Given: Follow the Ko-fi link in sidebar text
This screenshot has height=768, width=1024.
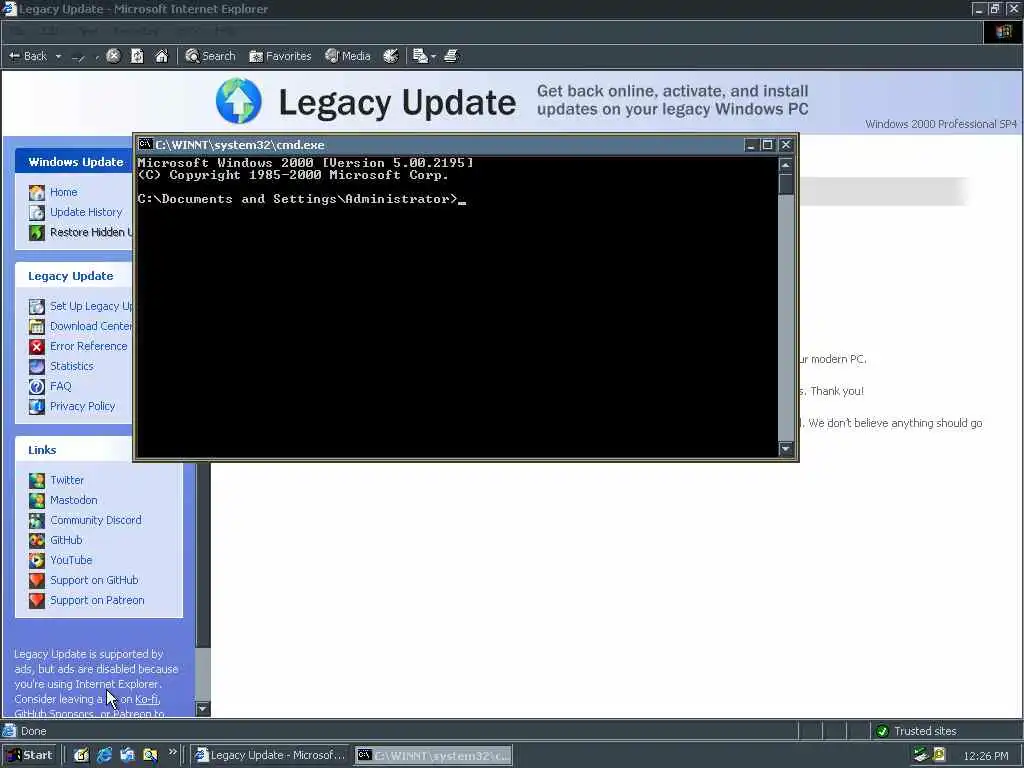Looking at the screenshot, I should (146, 699).
